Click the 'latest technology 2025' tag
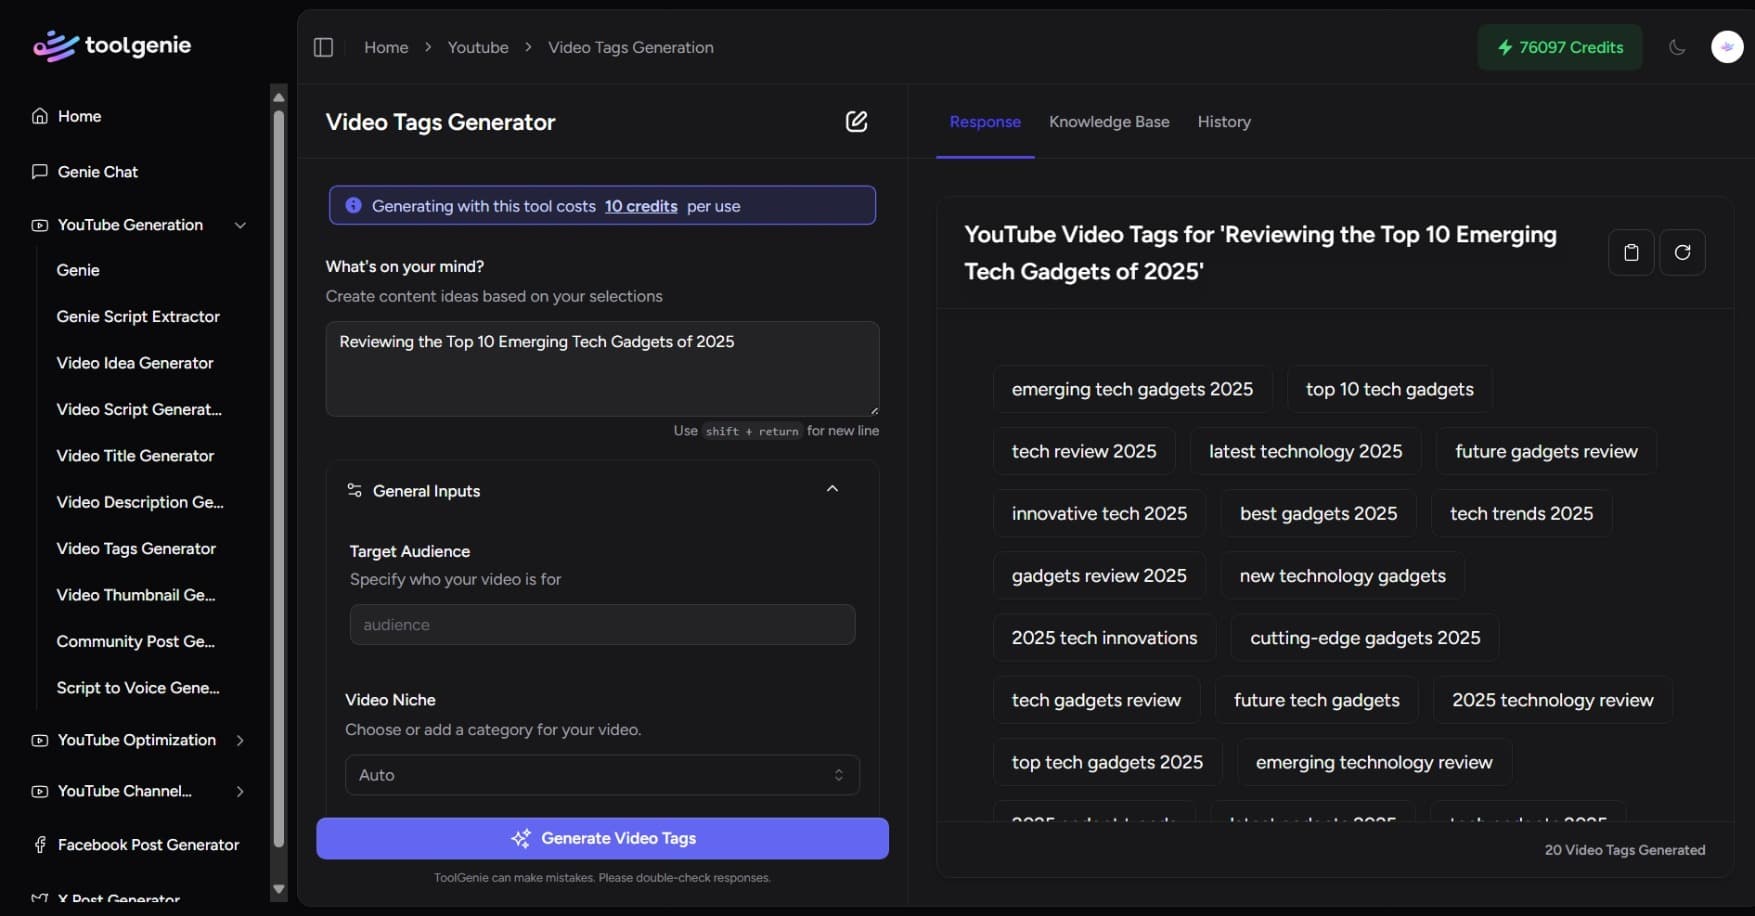This screenshot has width=1755, height=916. [x=1305, y=451]
